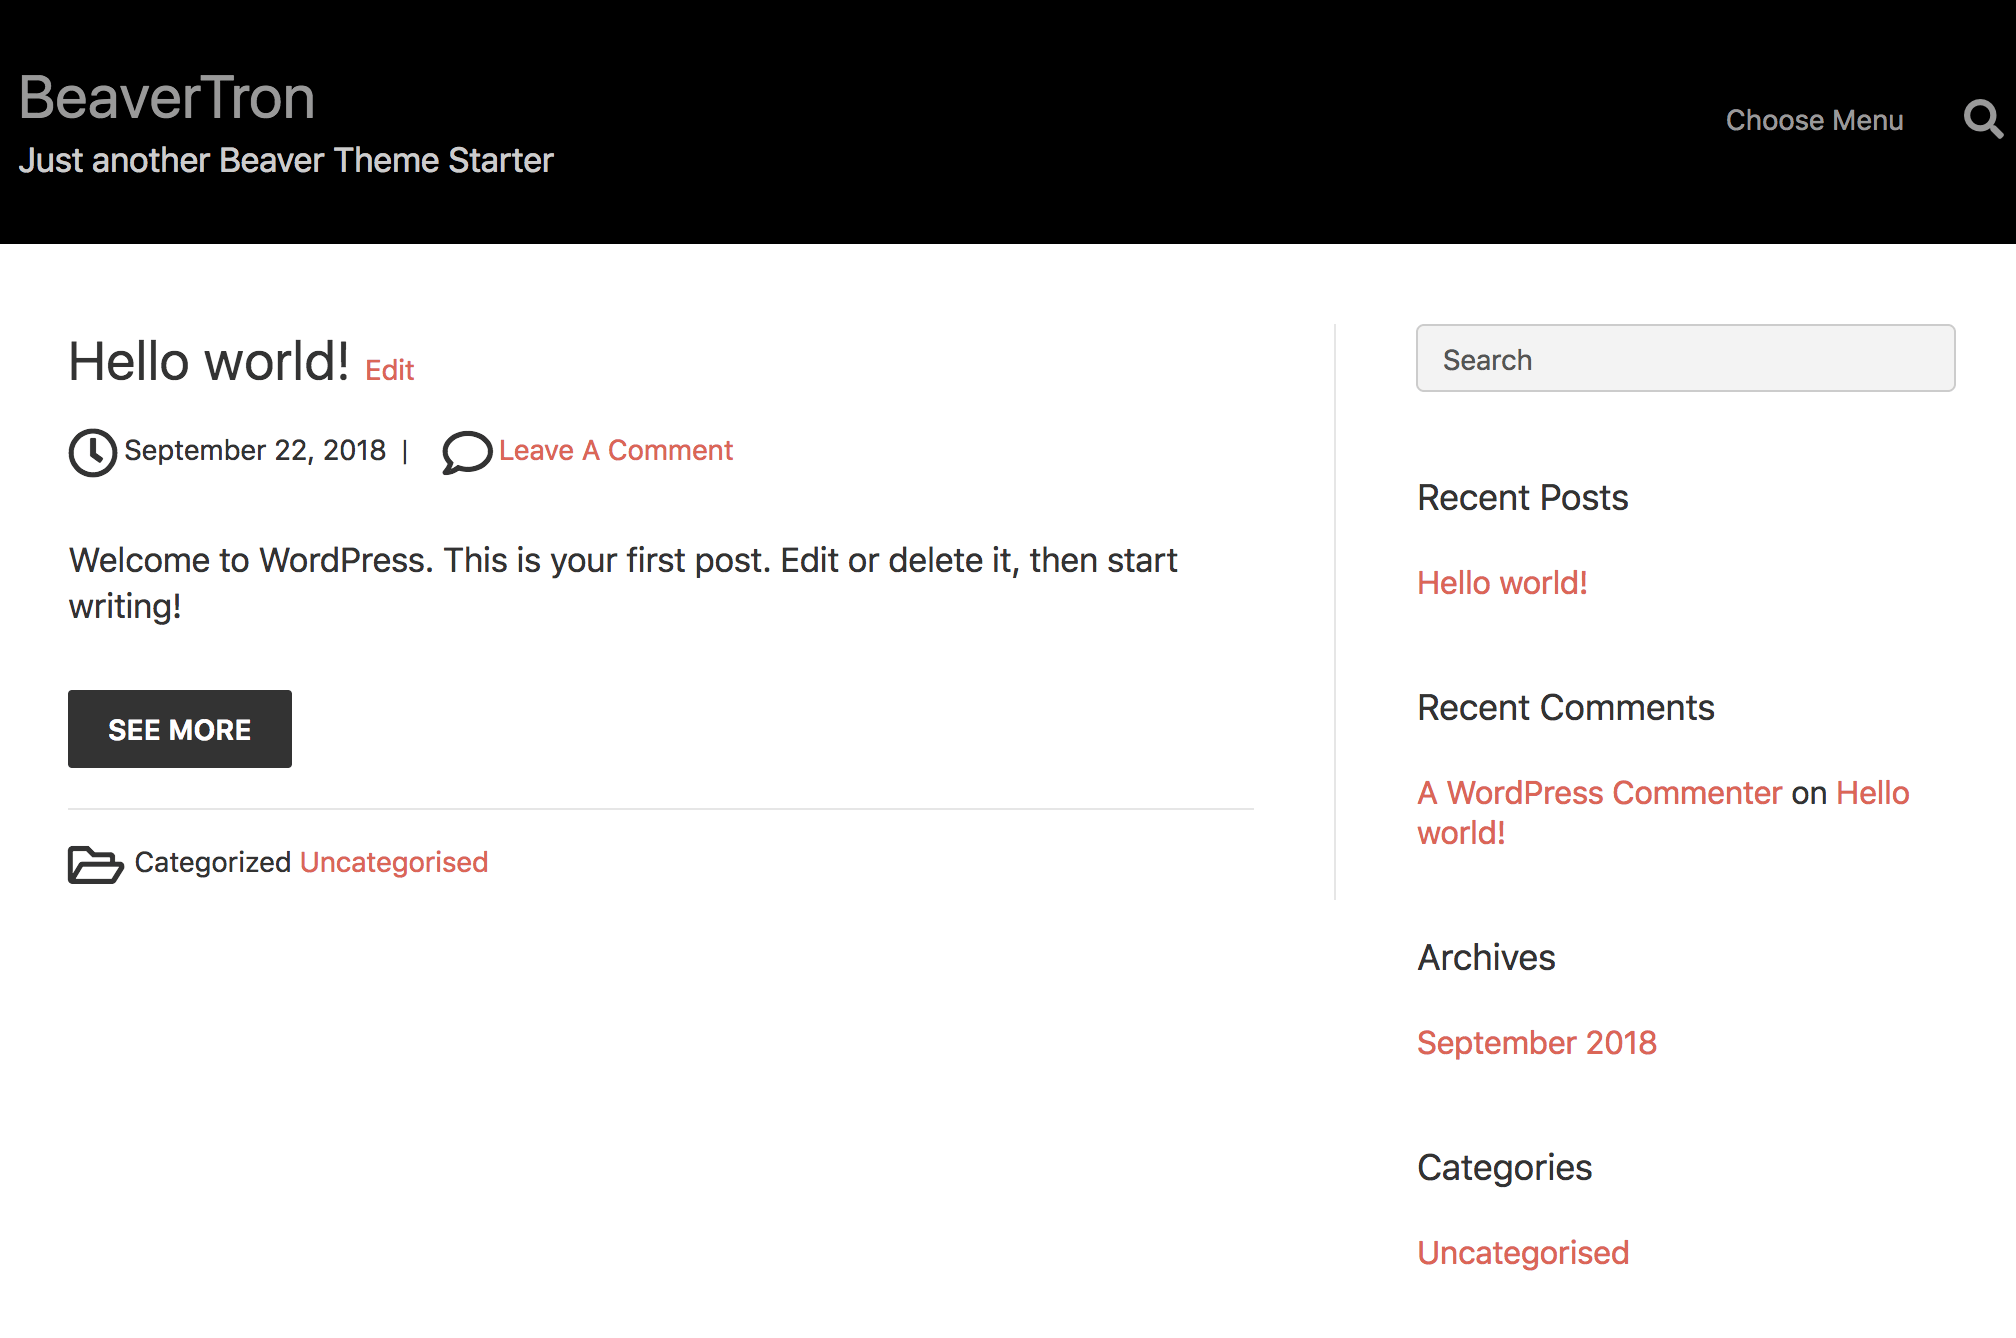Click the September 22, 2018 post date
Image resolution: width=2016 pixels, height=1338 pixels.
pos(255,451)
